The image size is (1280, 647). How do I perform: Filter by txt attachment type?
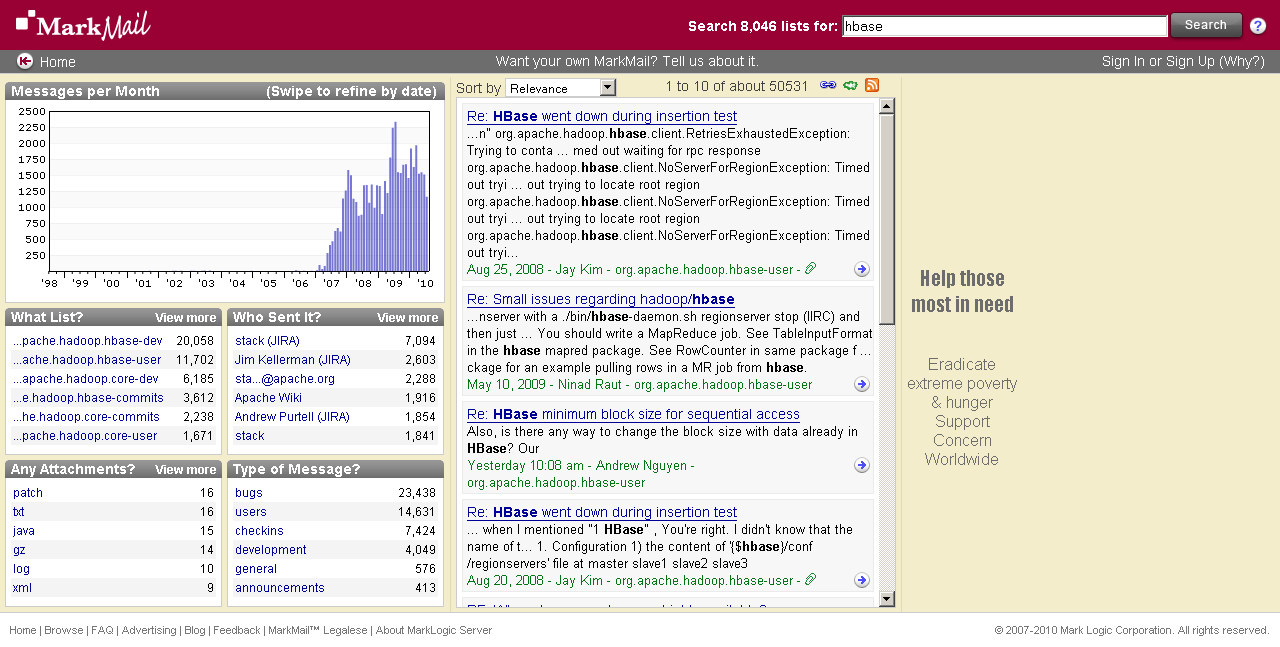(x=19, y=512)
